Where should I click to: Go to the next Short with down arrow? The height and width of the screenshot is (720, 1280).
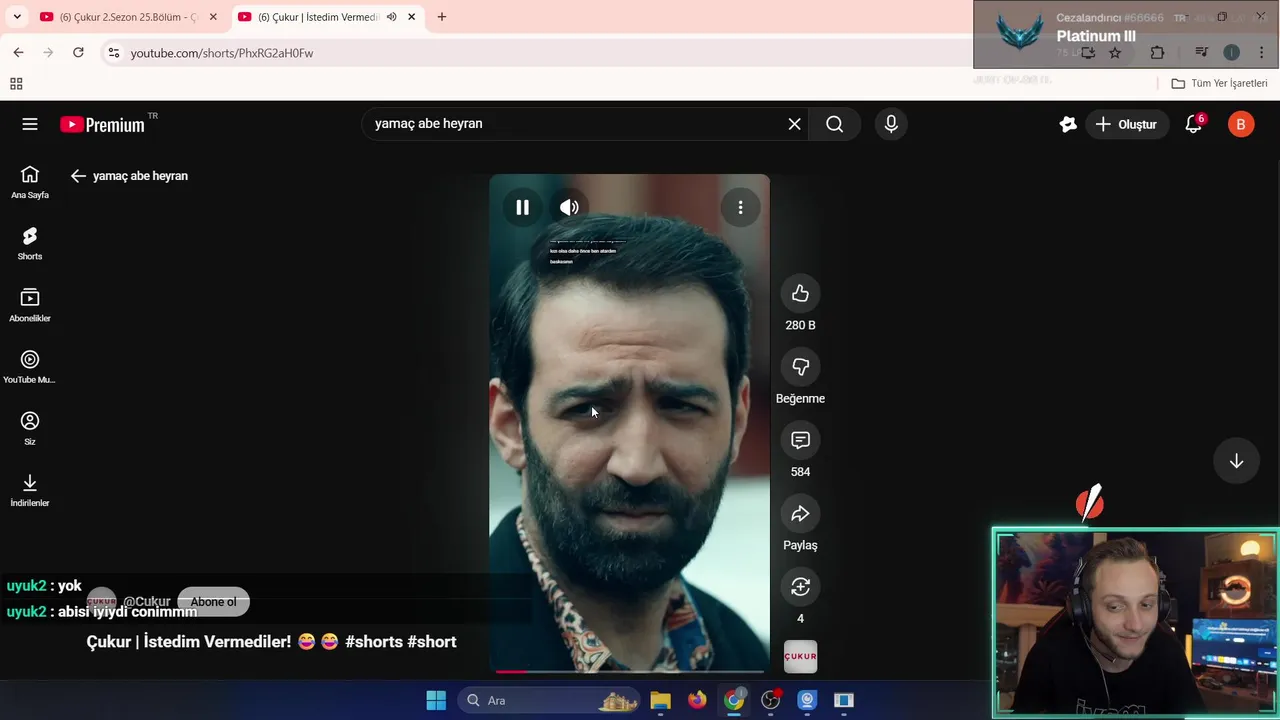click(x=1236, y=461)
